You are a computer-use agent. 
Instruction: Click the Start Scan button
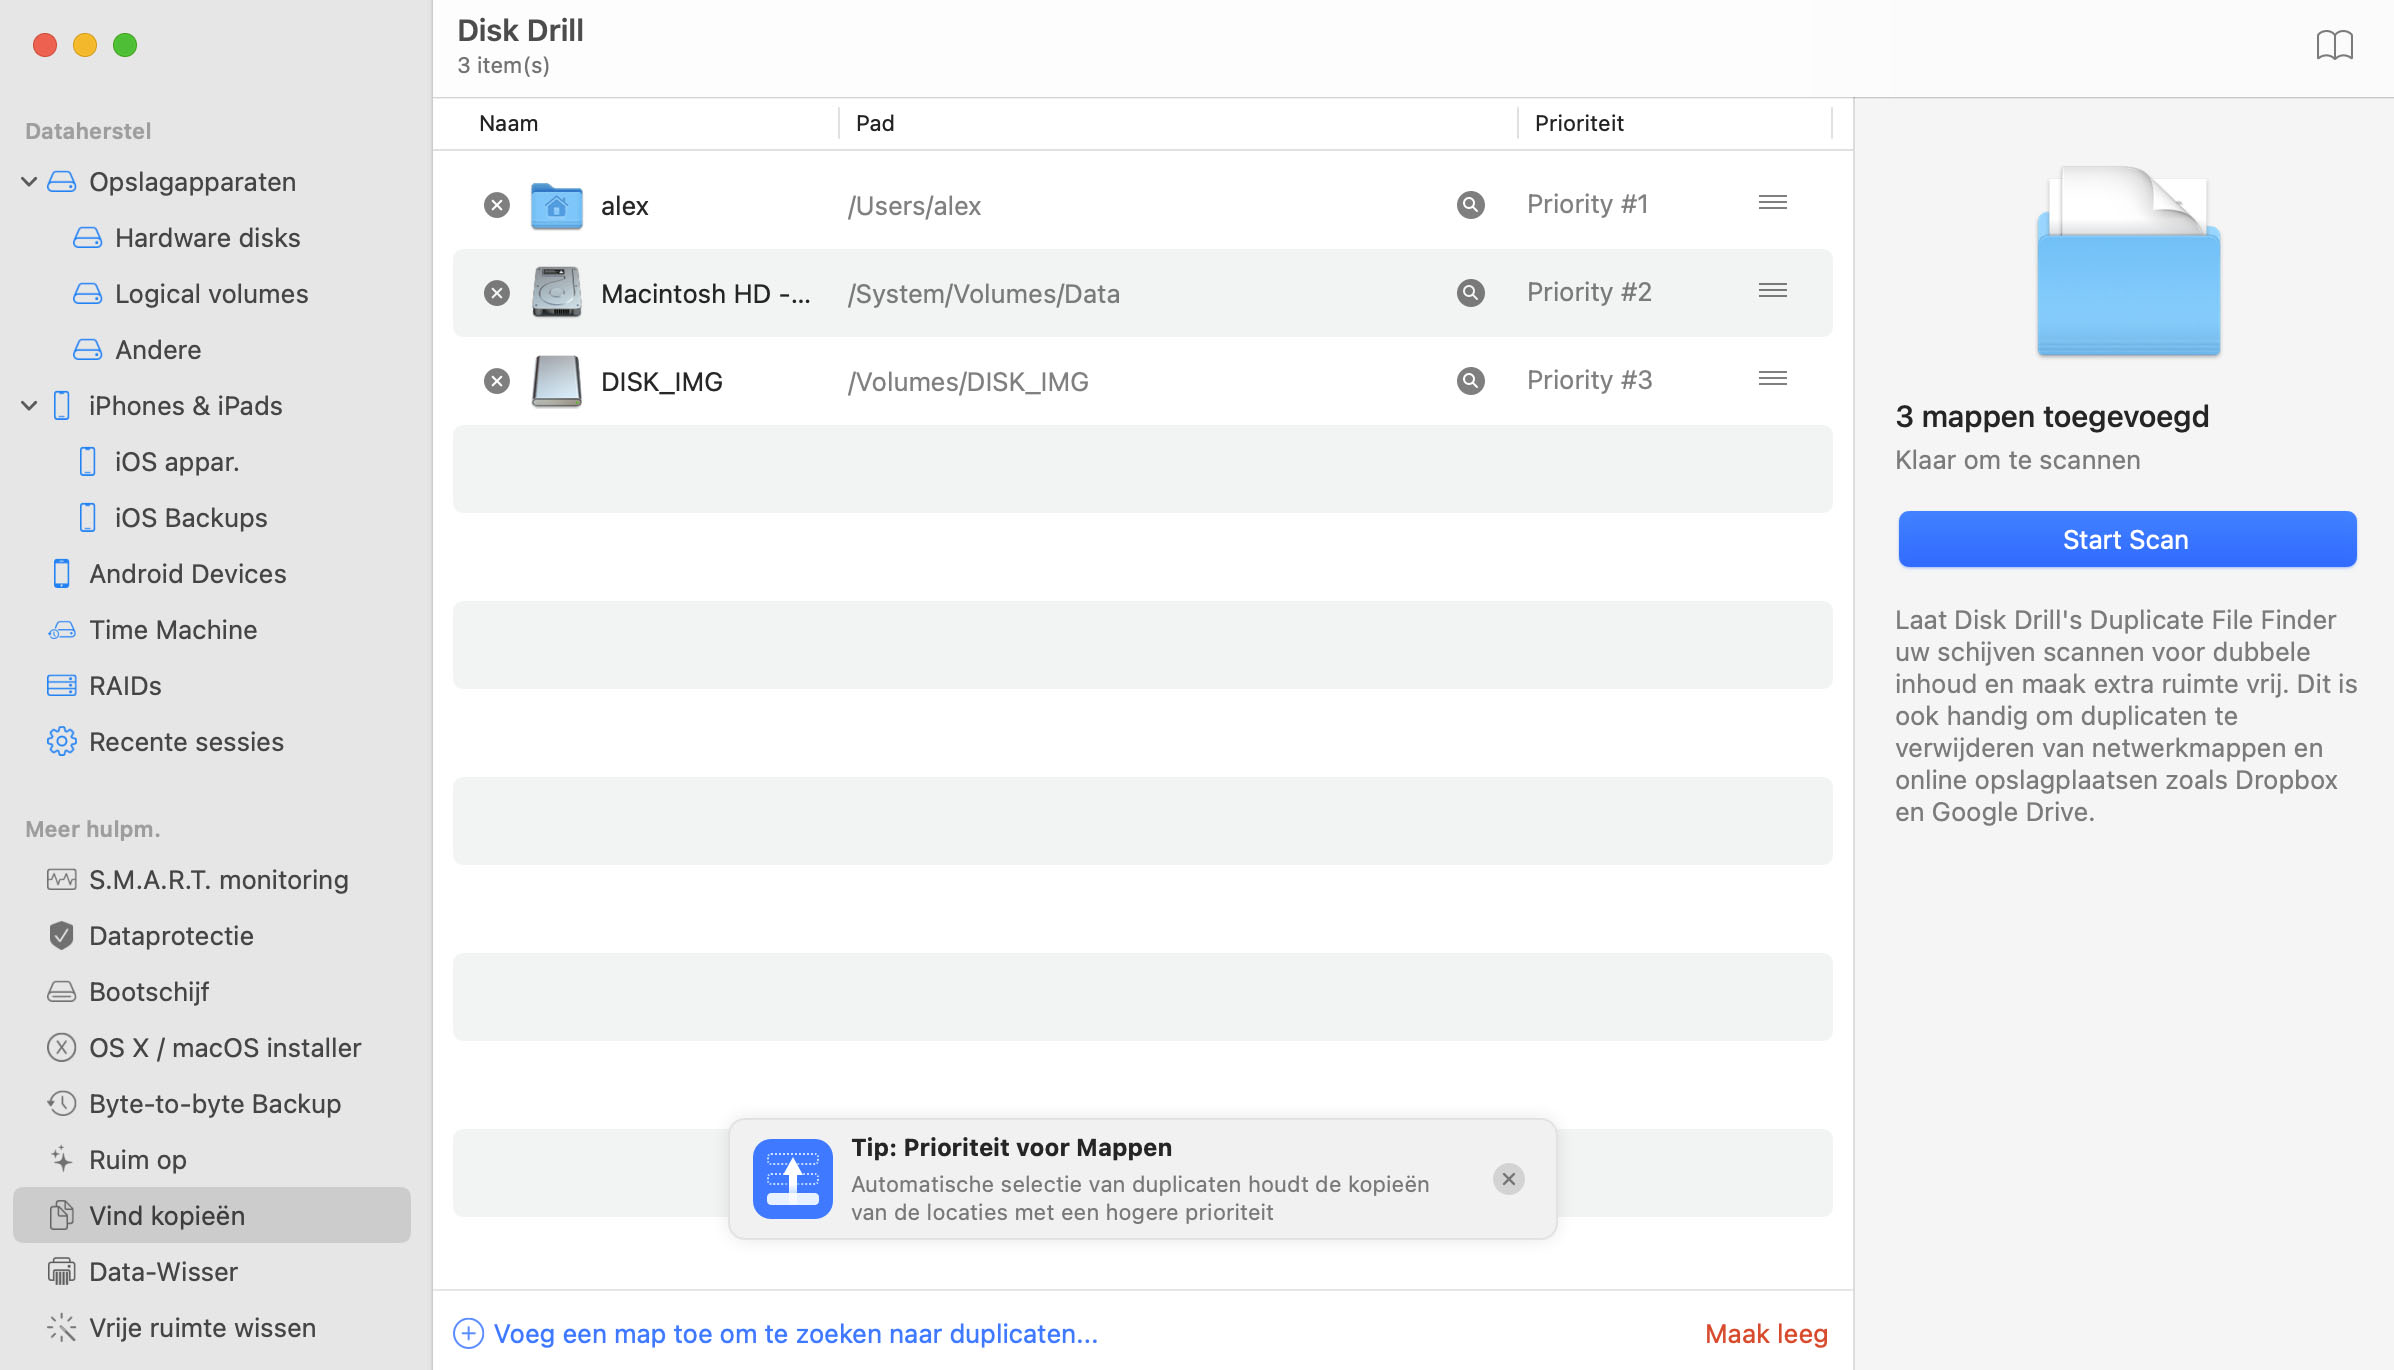(x=2127, y=540)
